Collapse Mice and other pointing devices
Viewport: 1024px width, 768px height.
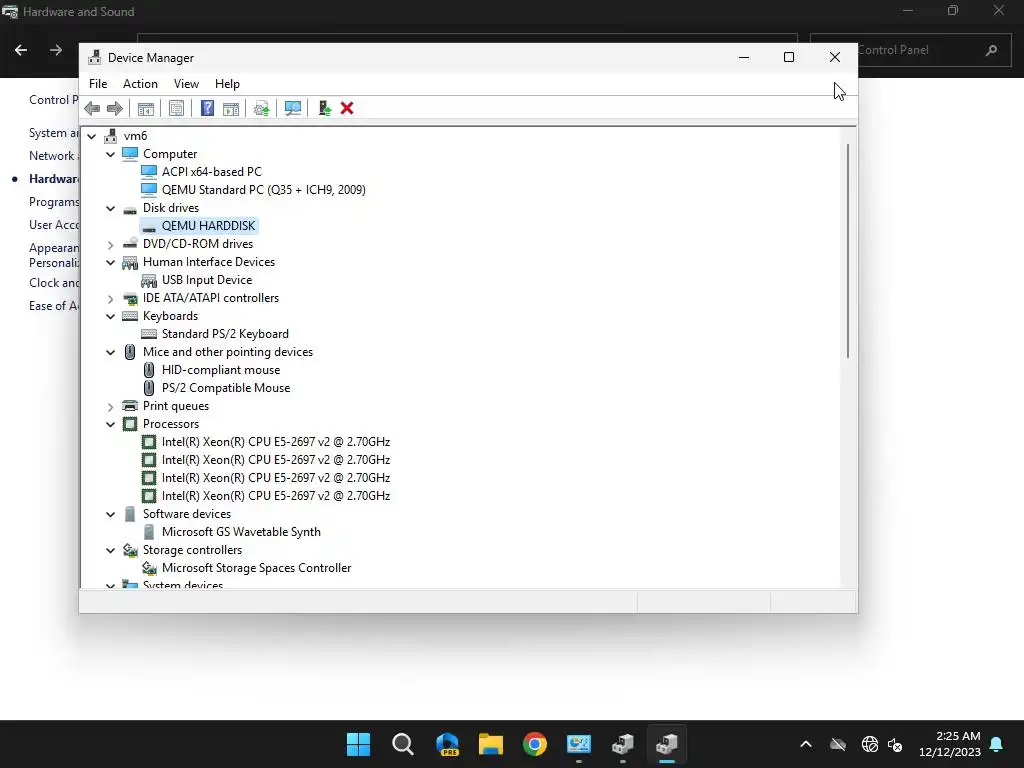[x=110, y=353]
